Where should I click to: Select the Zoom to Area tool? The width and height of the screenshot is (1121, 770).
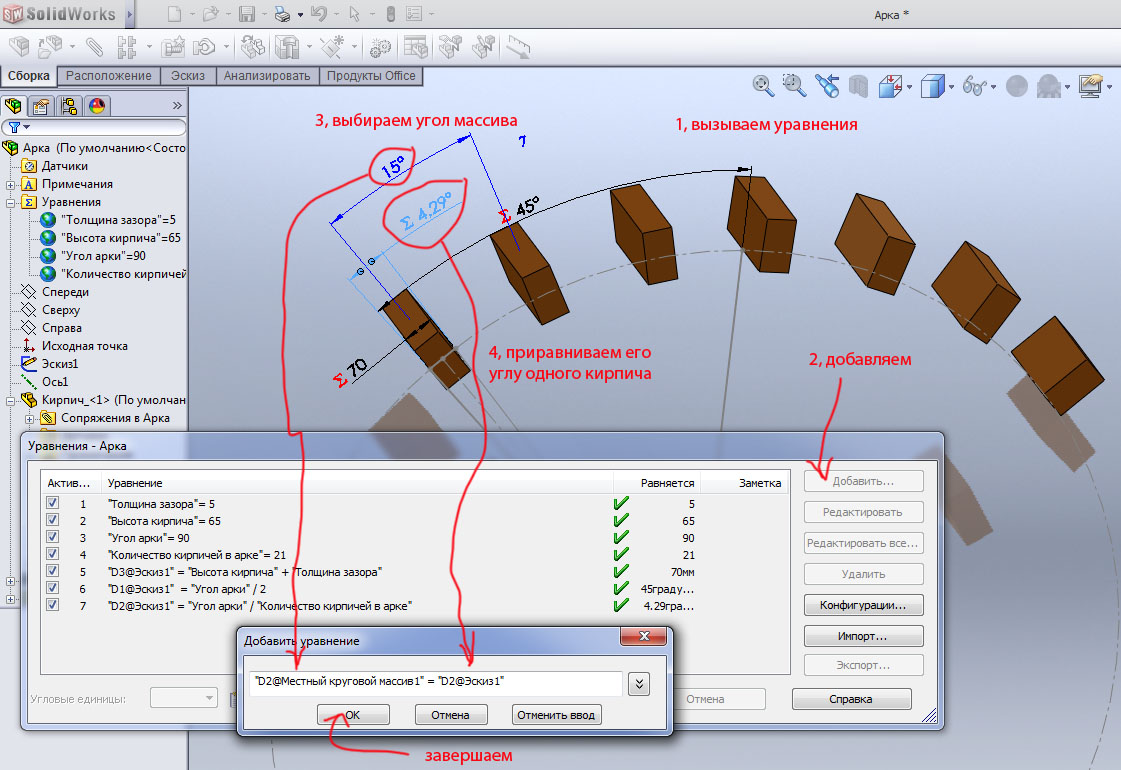coord(795,86)
